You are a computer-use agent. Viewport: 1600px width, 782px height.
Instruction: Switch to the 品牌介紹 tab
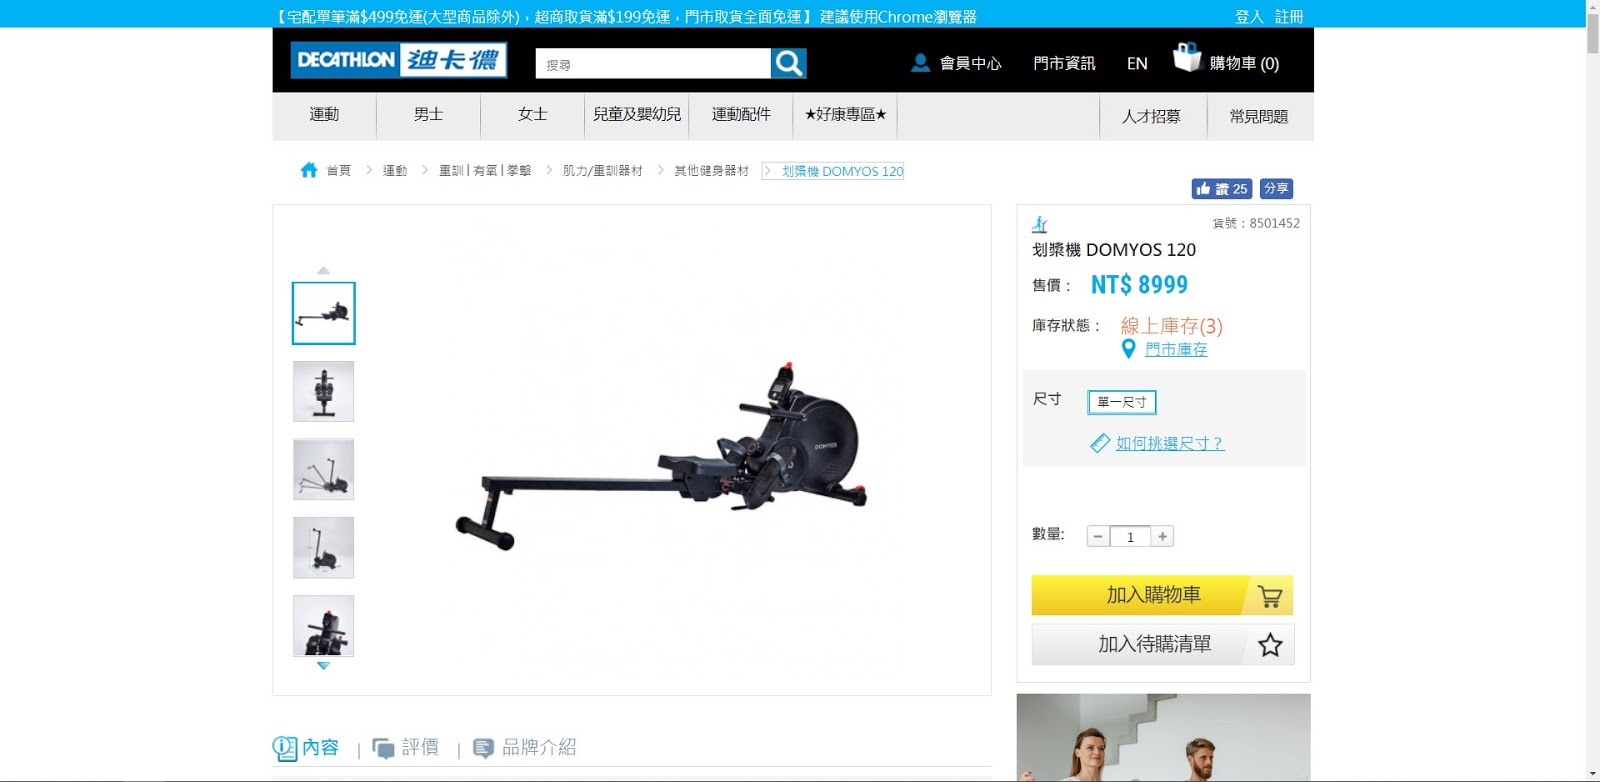pos(539,747)
